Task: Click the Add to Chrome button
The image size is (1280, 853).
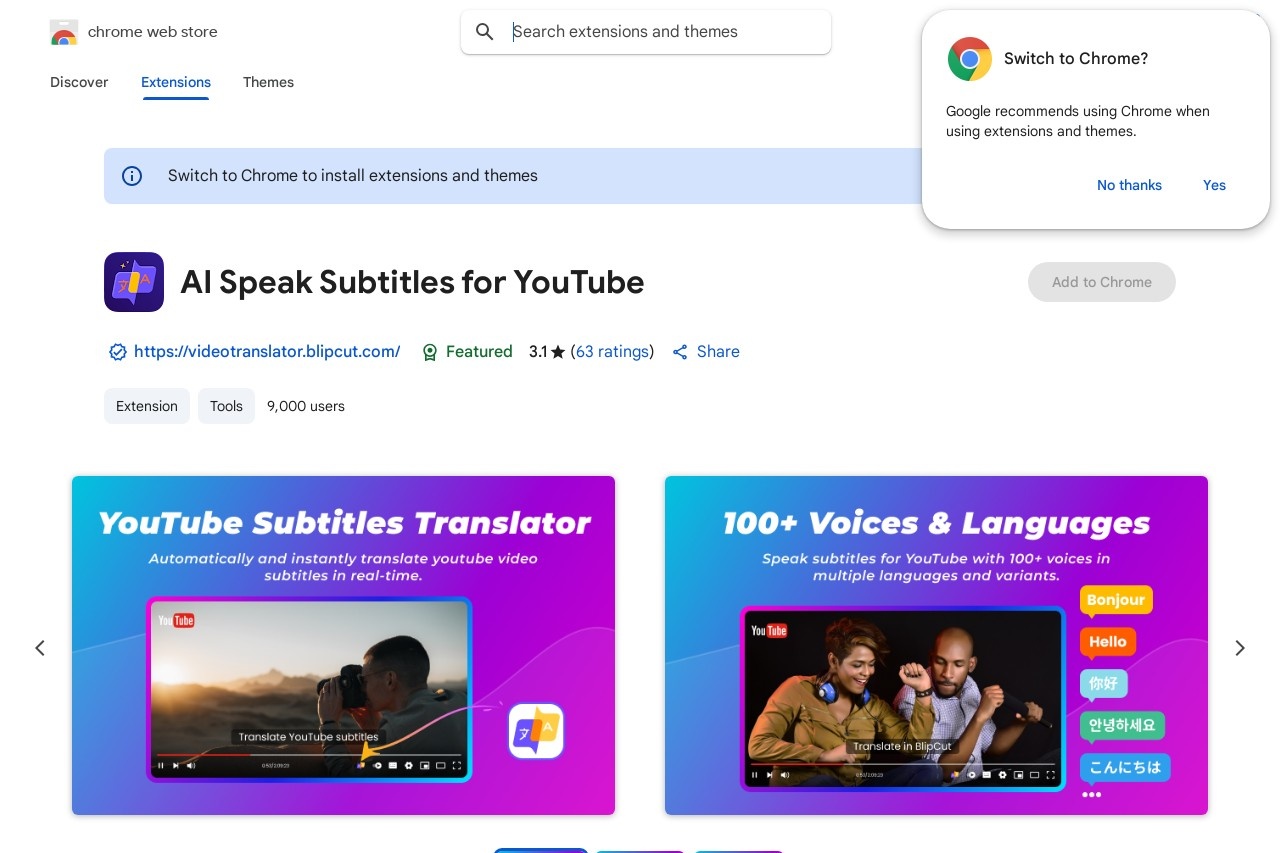Action: 1102,282
